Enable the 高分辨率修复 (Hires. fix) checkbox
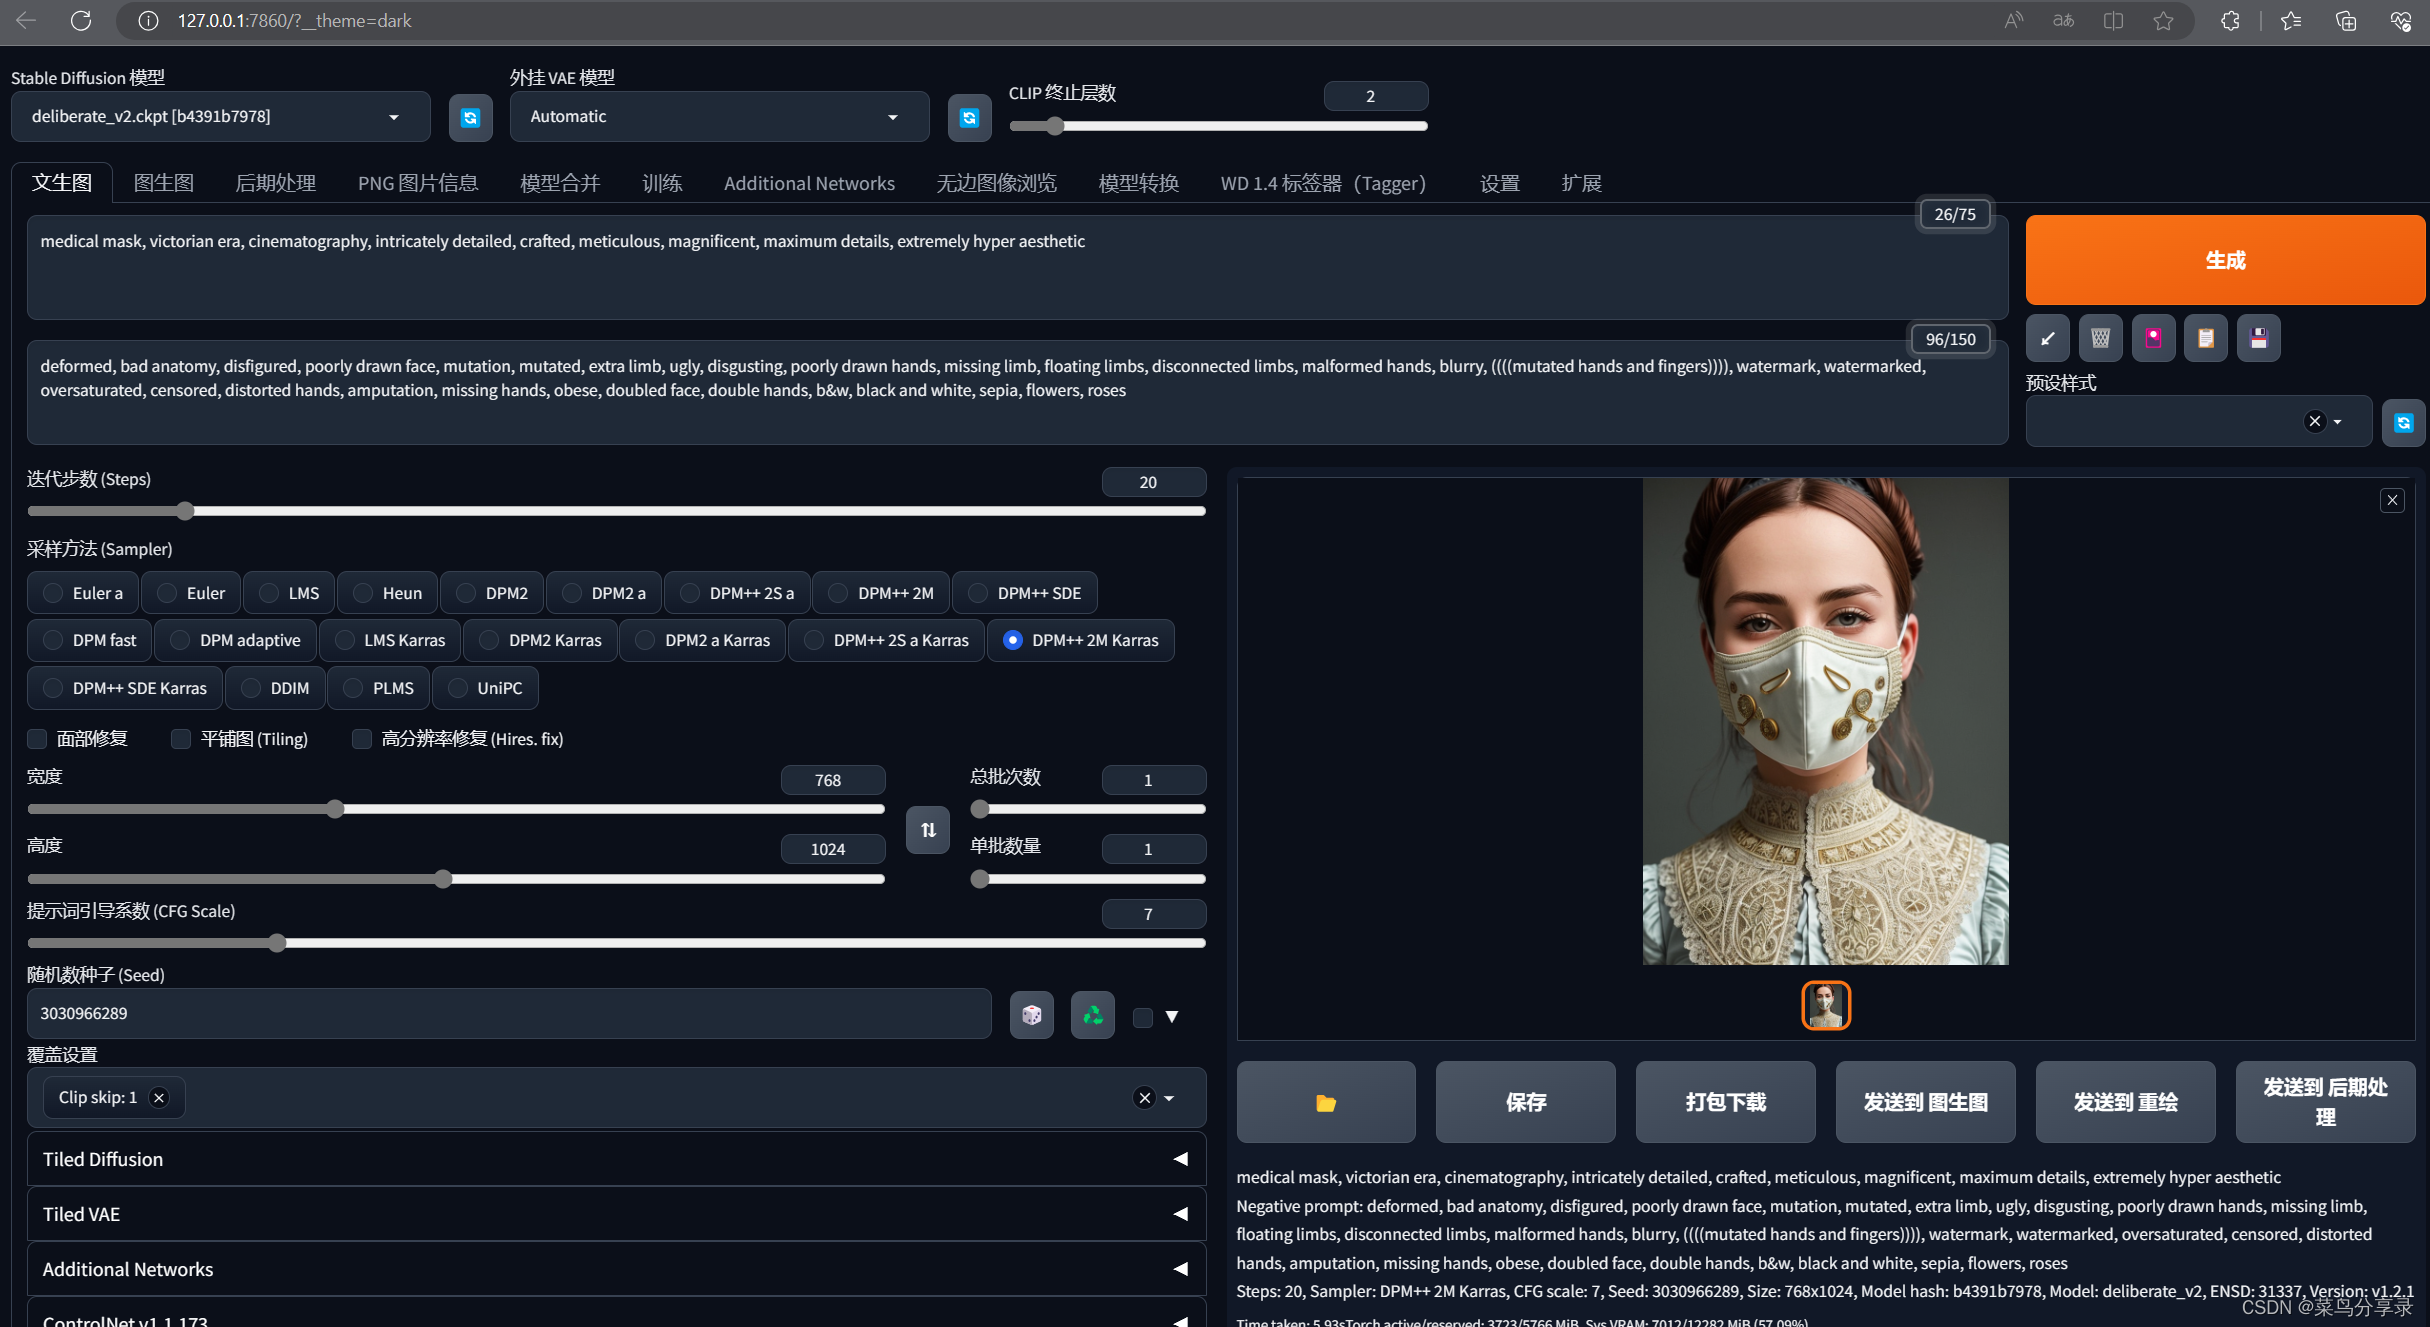Image resolution: width=2430 pixels, height=1327 pixels. point(361,740)
